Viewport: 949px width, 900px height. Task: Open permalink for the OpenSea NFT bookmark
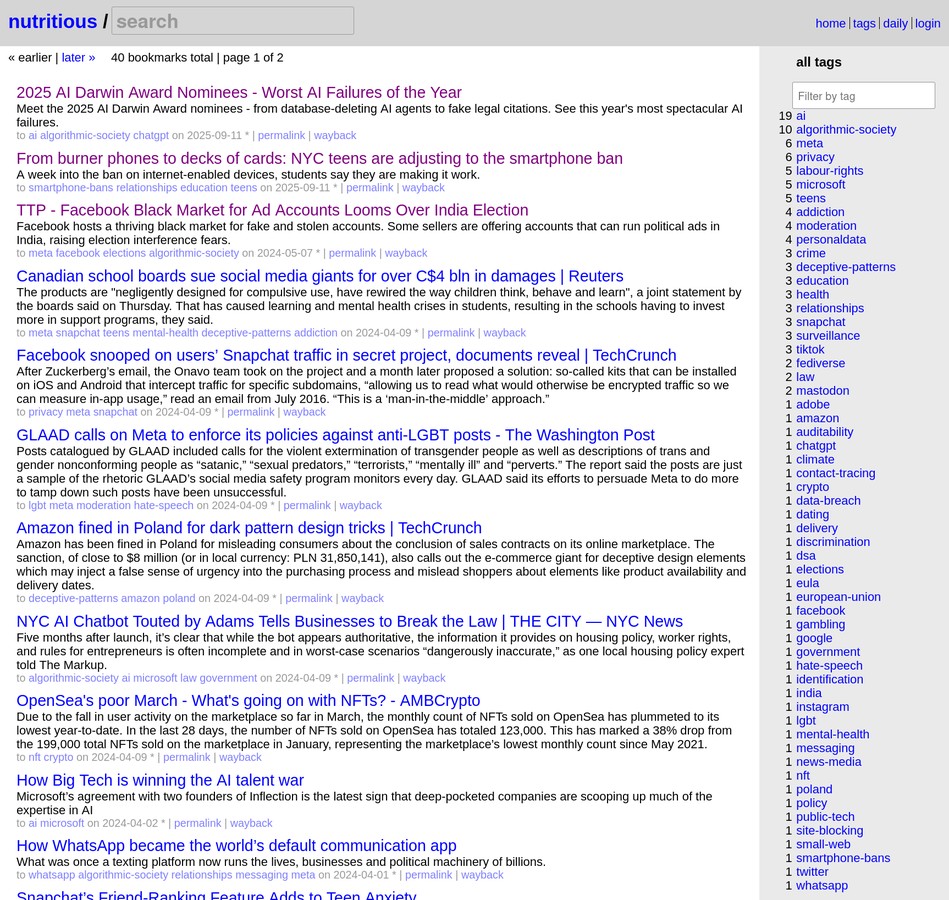(187, 758)
